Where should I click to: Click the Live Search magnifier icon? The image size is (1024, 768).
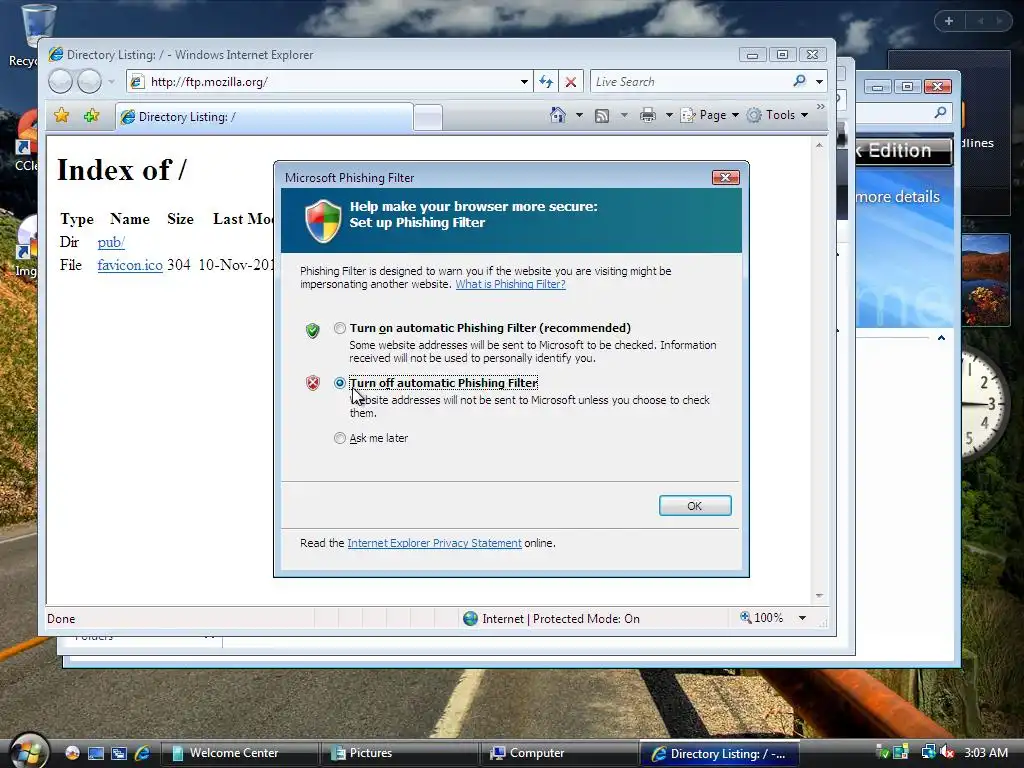[799, 81]
